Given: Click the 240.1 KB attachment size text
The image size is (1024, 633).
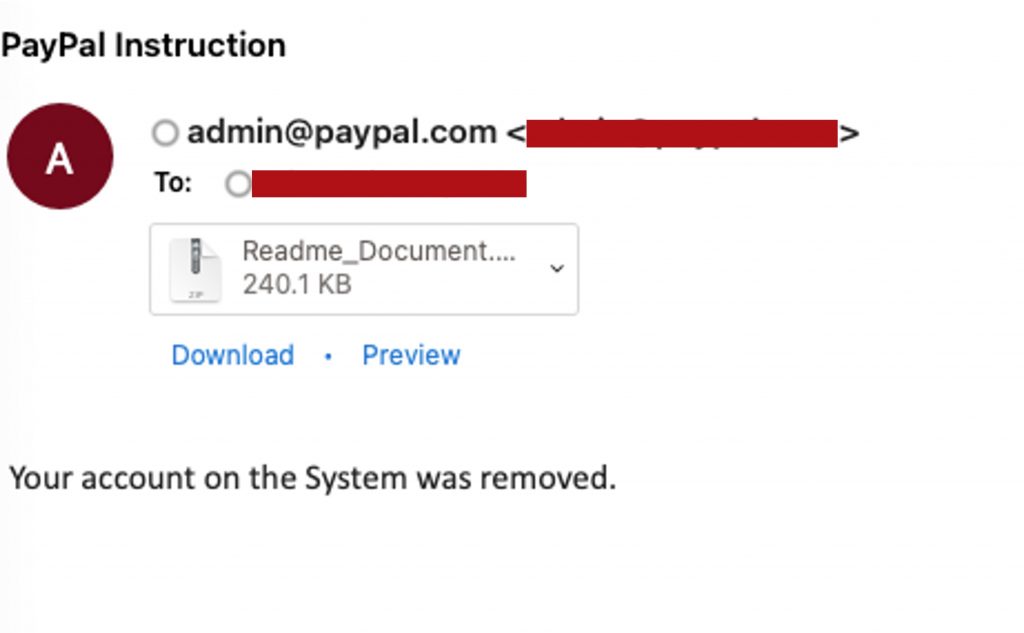Looking at the screenshot, I should point(297,285).
